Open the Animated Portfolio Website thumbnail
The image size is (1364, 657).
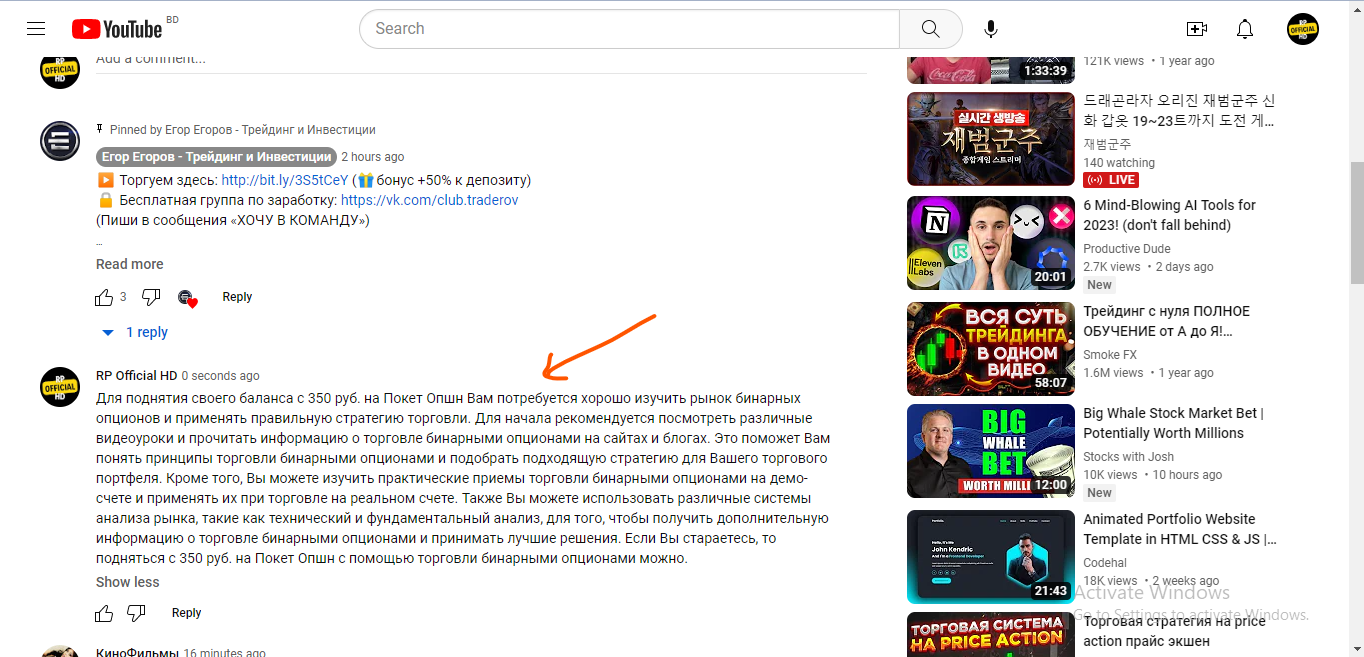coord(991,557)
